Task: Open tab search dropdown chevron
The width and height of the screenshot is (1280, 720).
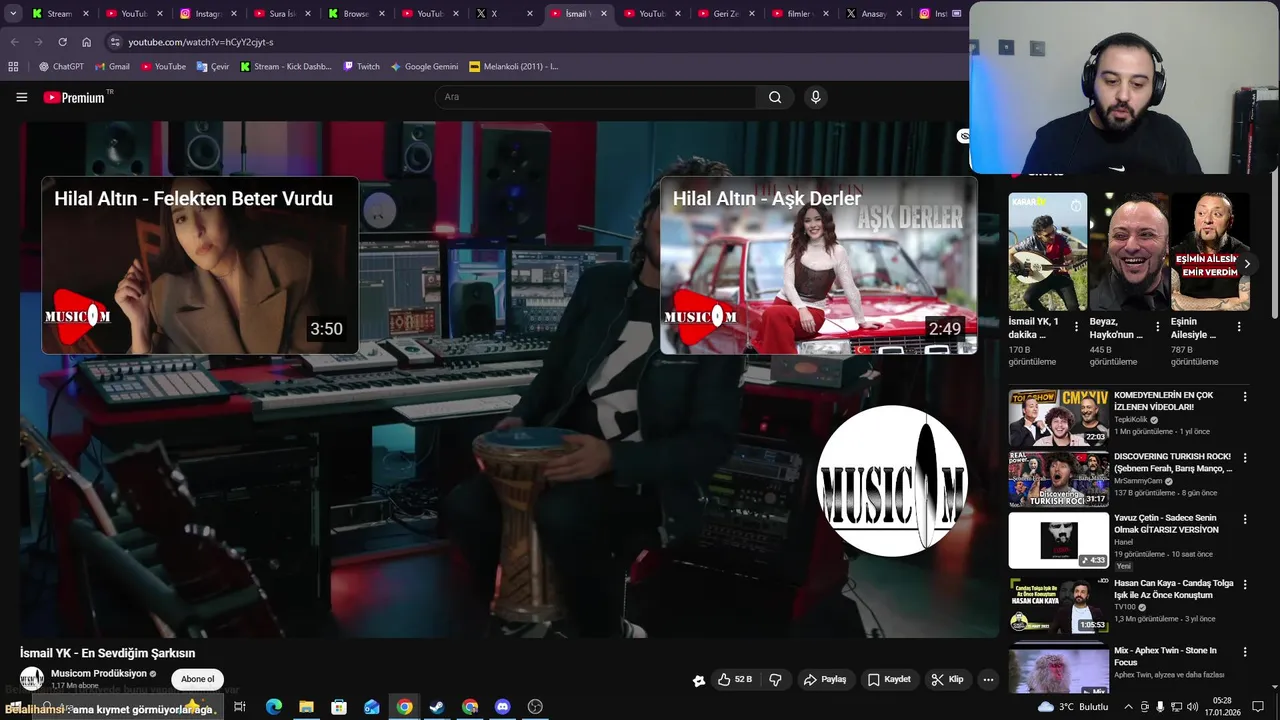Action: (13, 14)
